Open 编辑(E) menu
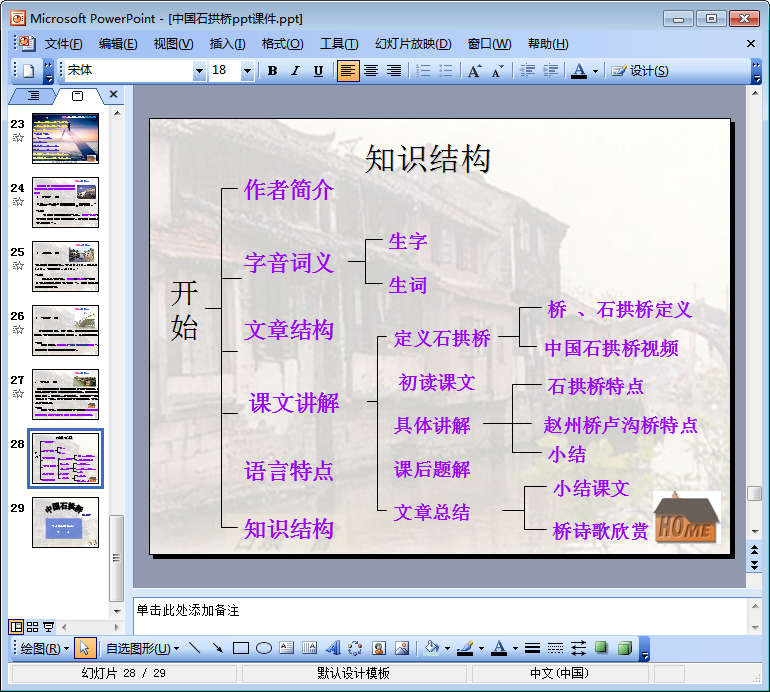 tap(118, 44)
